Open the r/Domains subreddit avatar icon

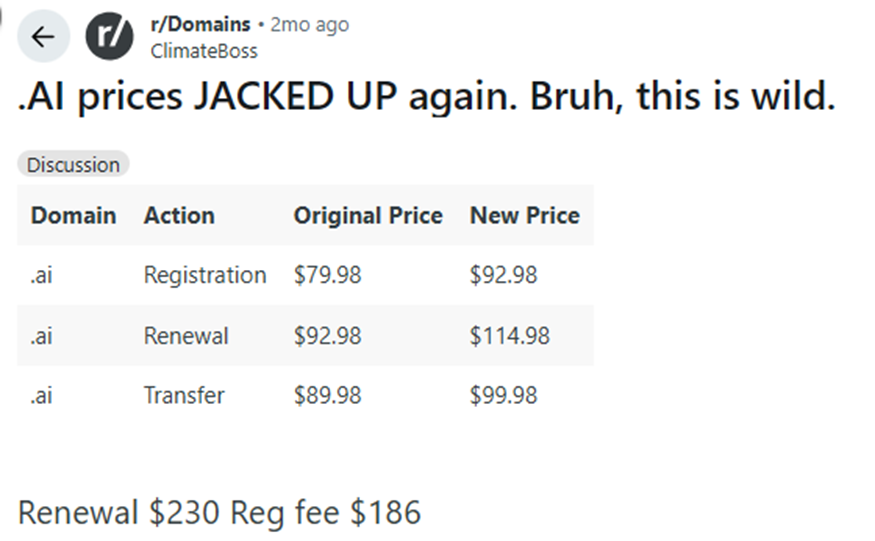click(109, 38)
